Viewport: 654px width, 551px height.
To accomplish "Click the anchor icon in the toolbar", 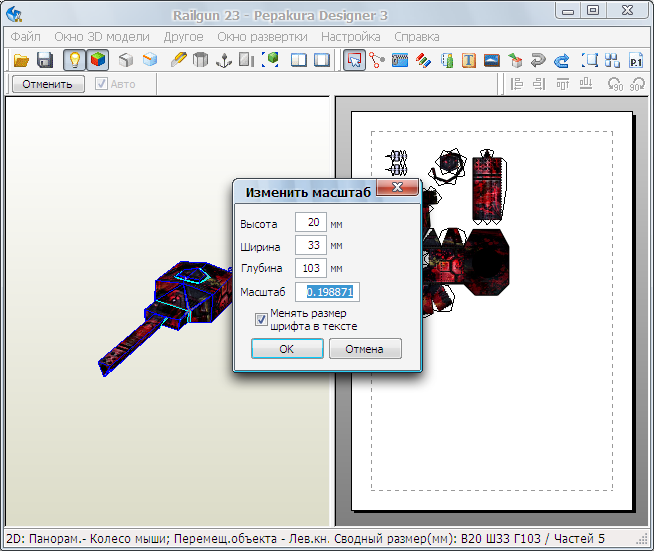I will [224, 60].
